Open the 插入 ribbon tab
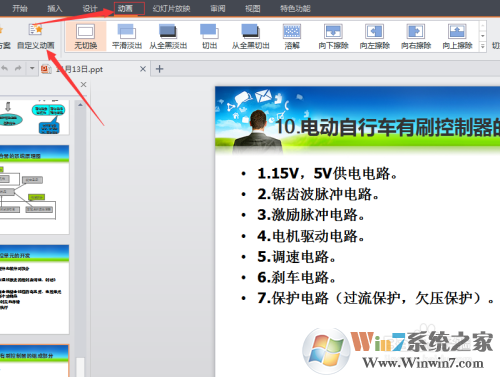Screen dimensions: 500x377 click(x=55, y=8)
